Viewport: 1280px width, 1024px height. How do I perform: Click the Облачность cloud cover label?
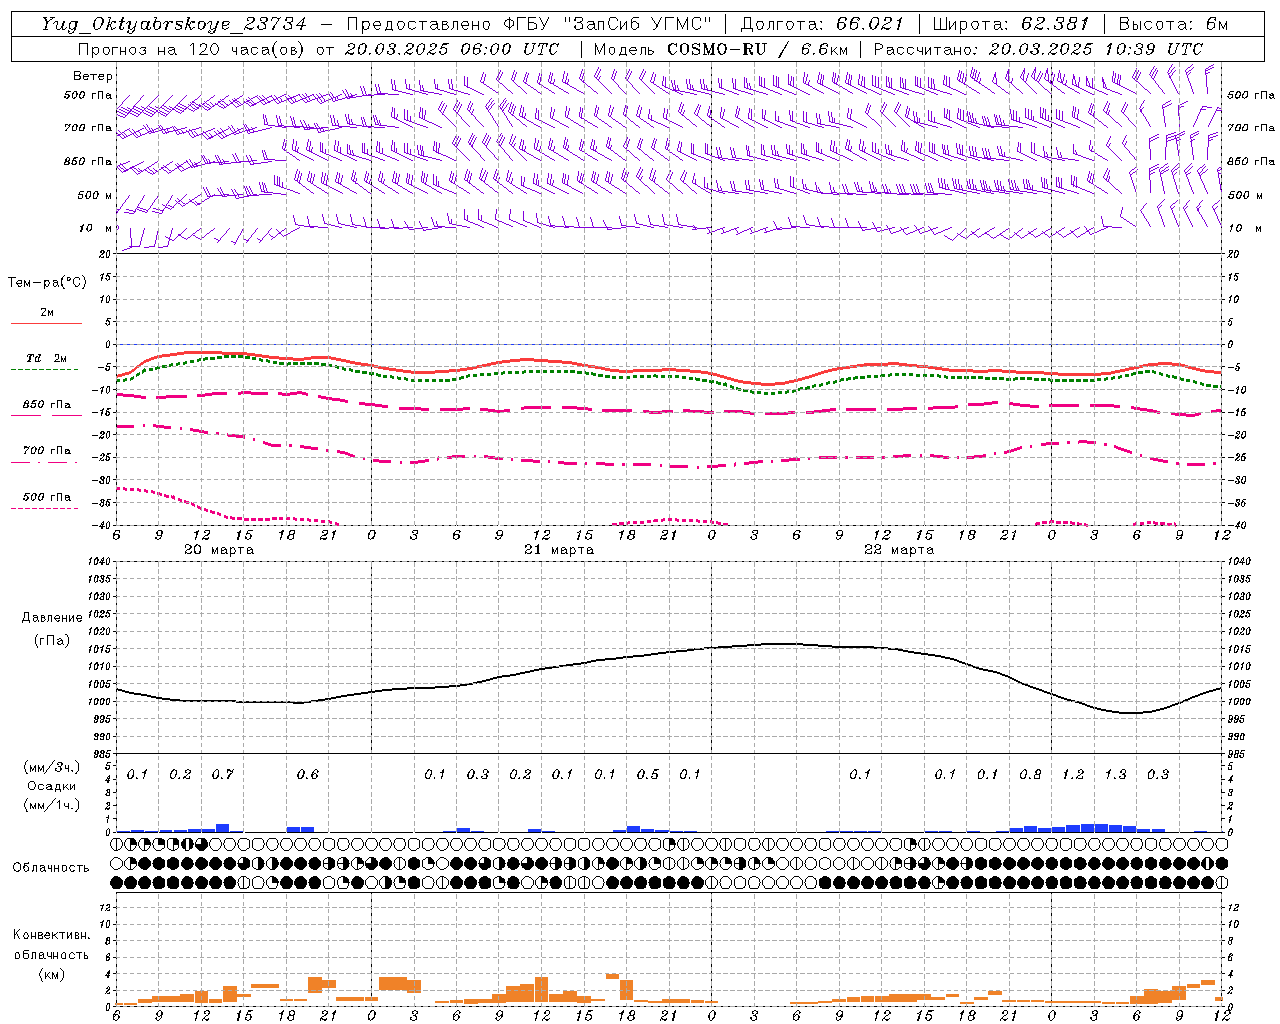coord(51,868)
